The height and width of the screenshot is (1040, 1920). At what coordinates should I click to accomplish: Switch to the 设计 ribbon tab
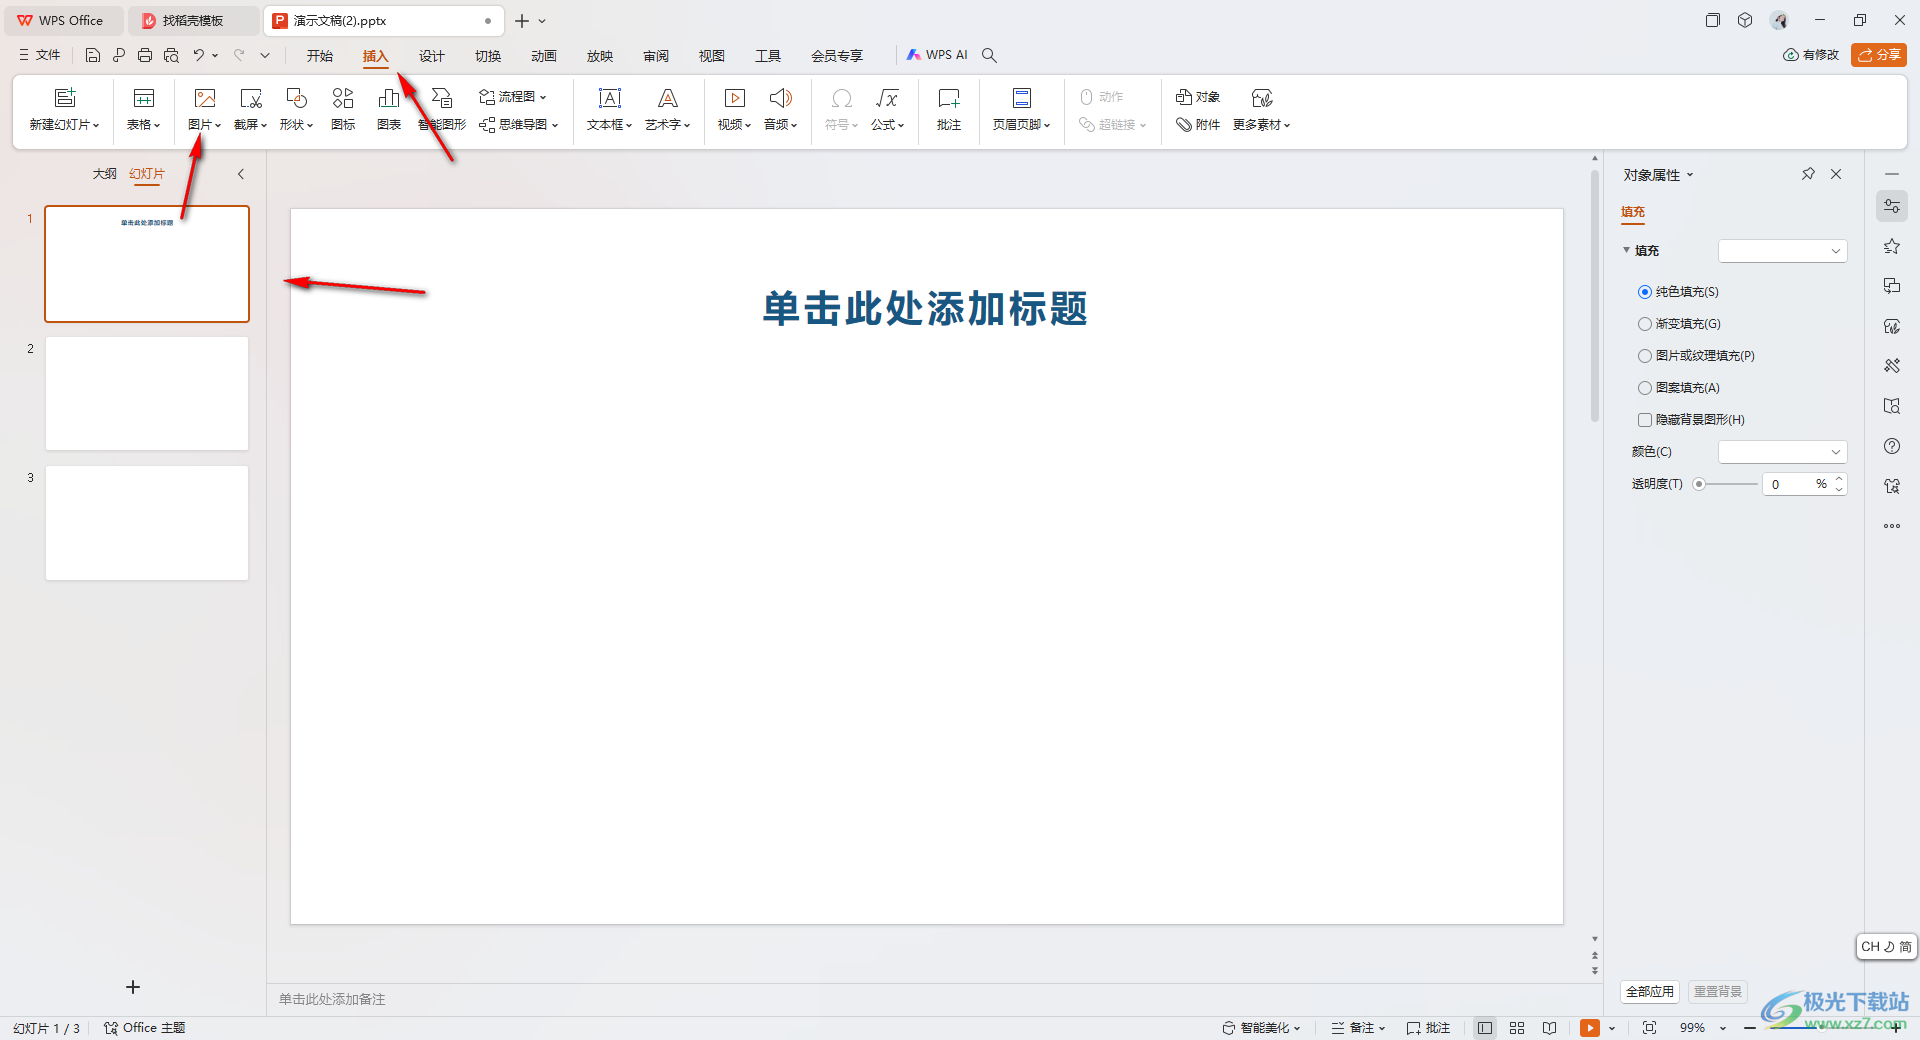tap(431, 55)
